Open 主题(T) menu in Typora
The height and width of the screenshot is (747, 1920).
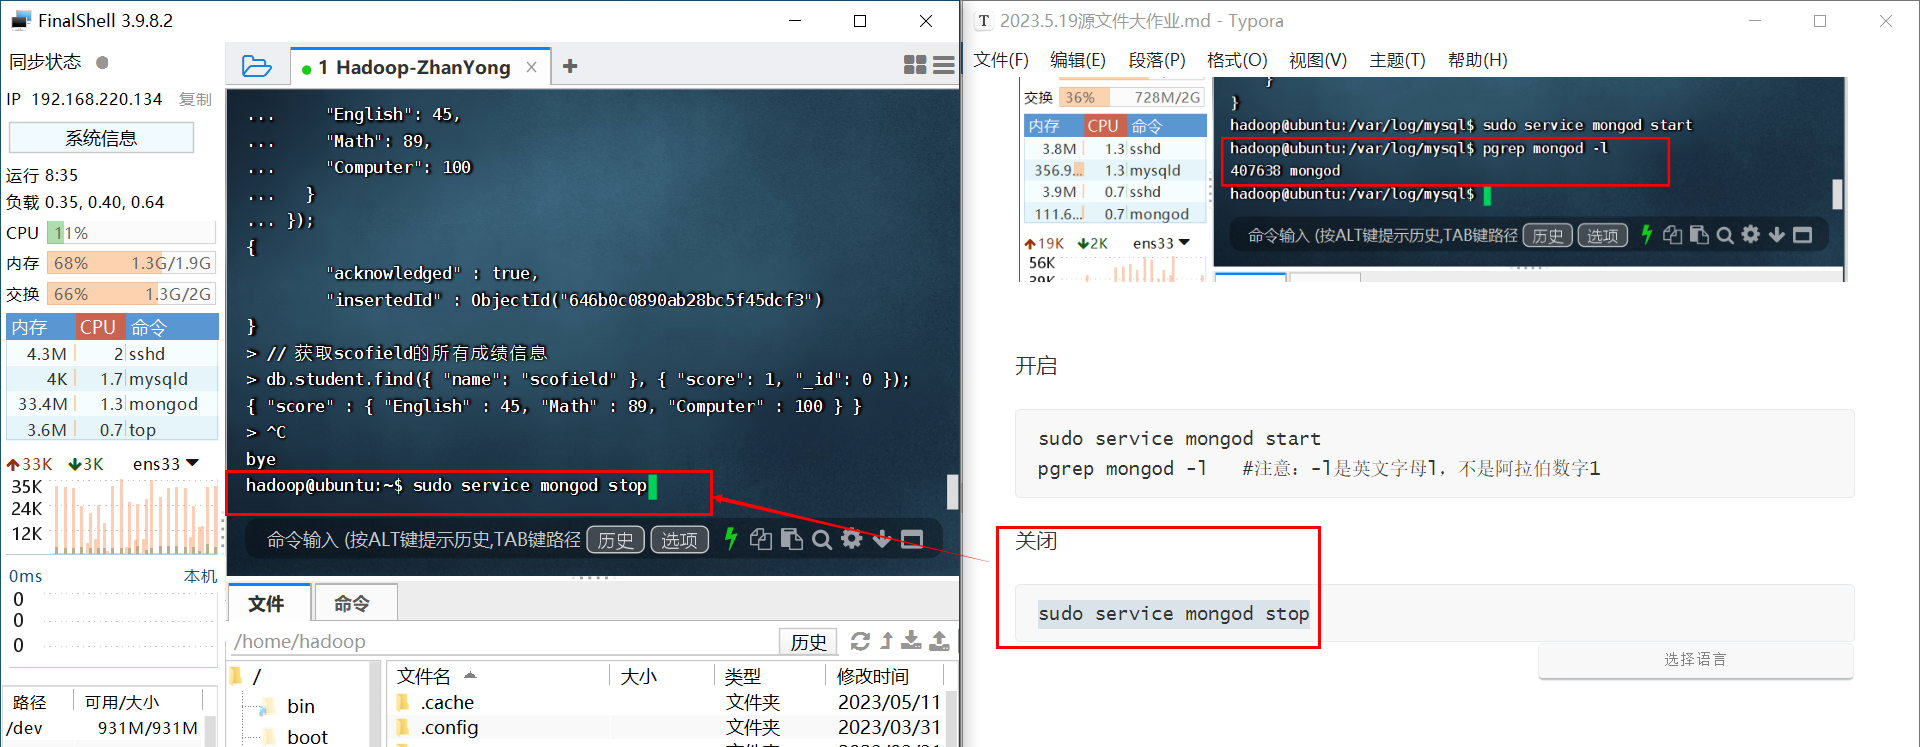point(1397,60)
